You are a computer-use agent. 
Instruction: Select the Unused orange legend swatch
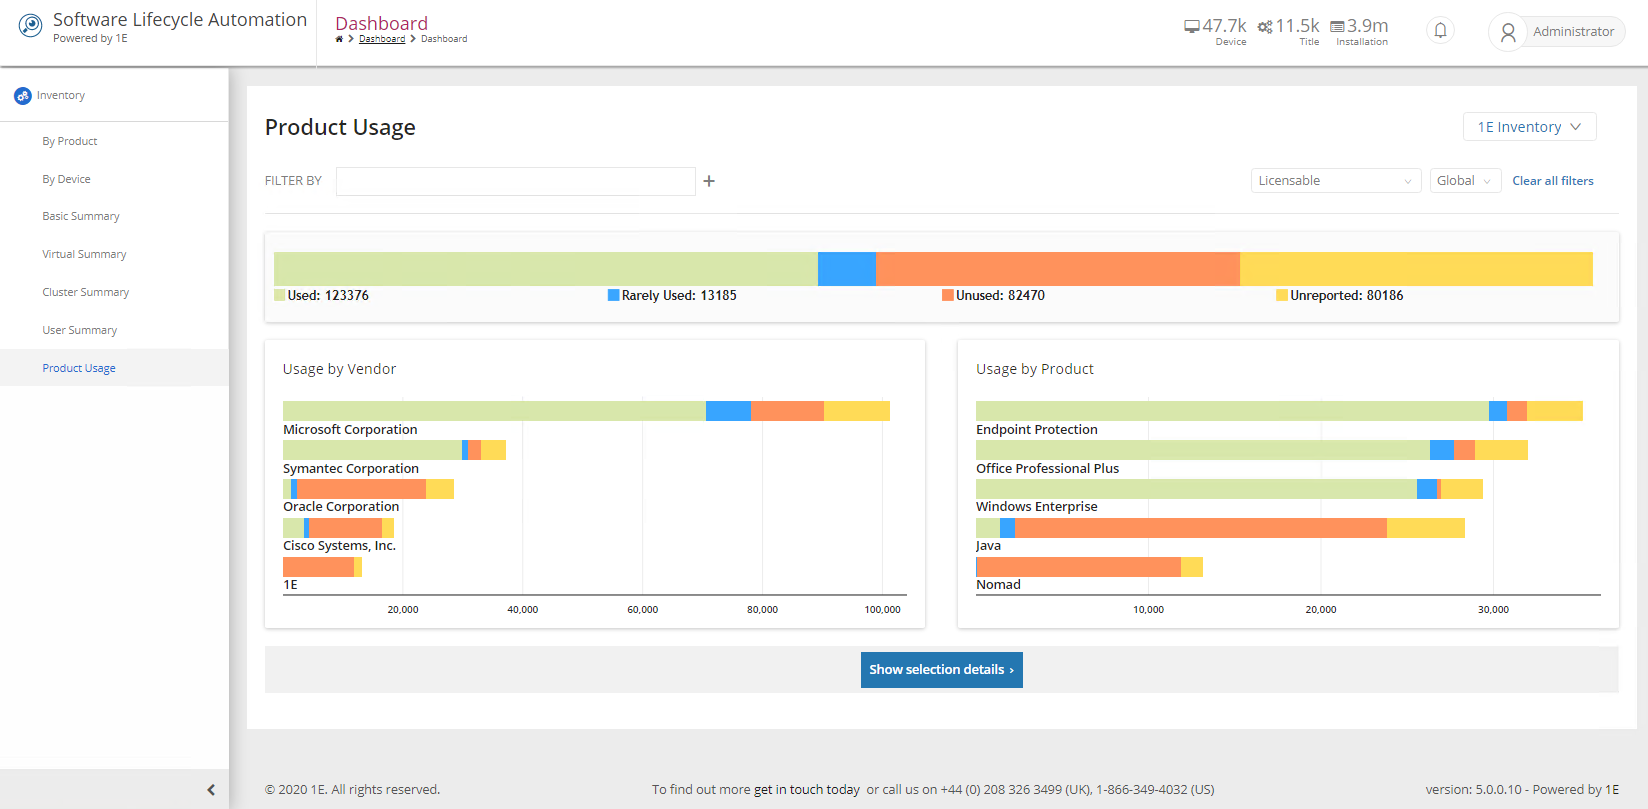tap(947, 296)
